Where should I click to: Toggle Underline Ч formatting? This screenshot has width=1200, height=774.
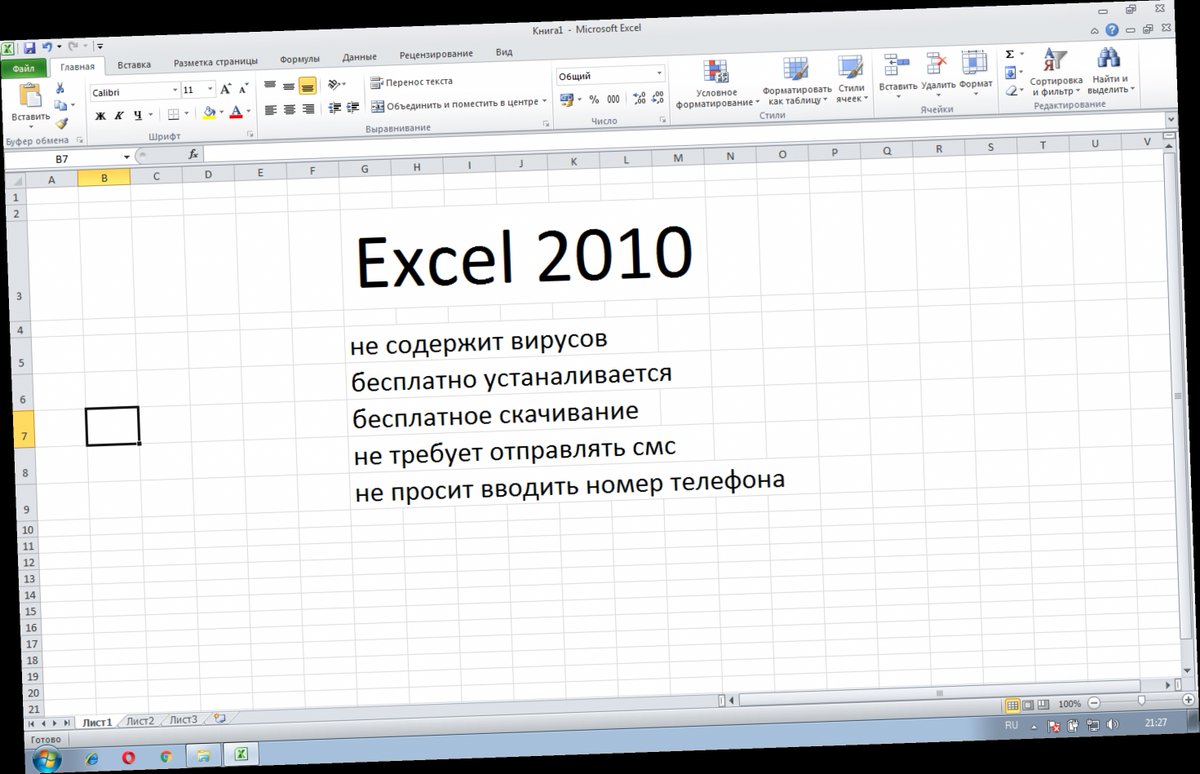click(136, 116)
